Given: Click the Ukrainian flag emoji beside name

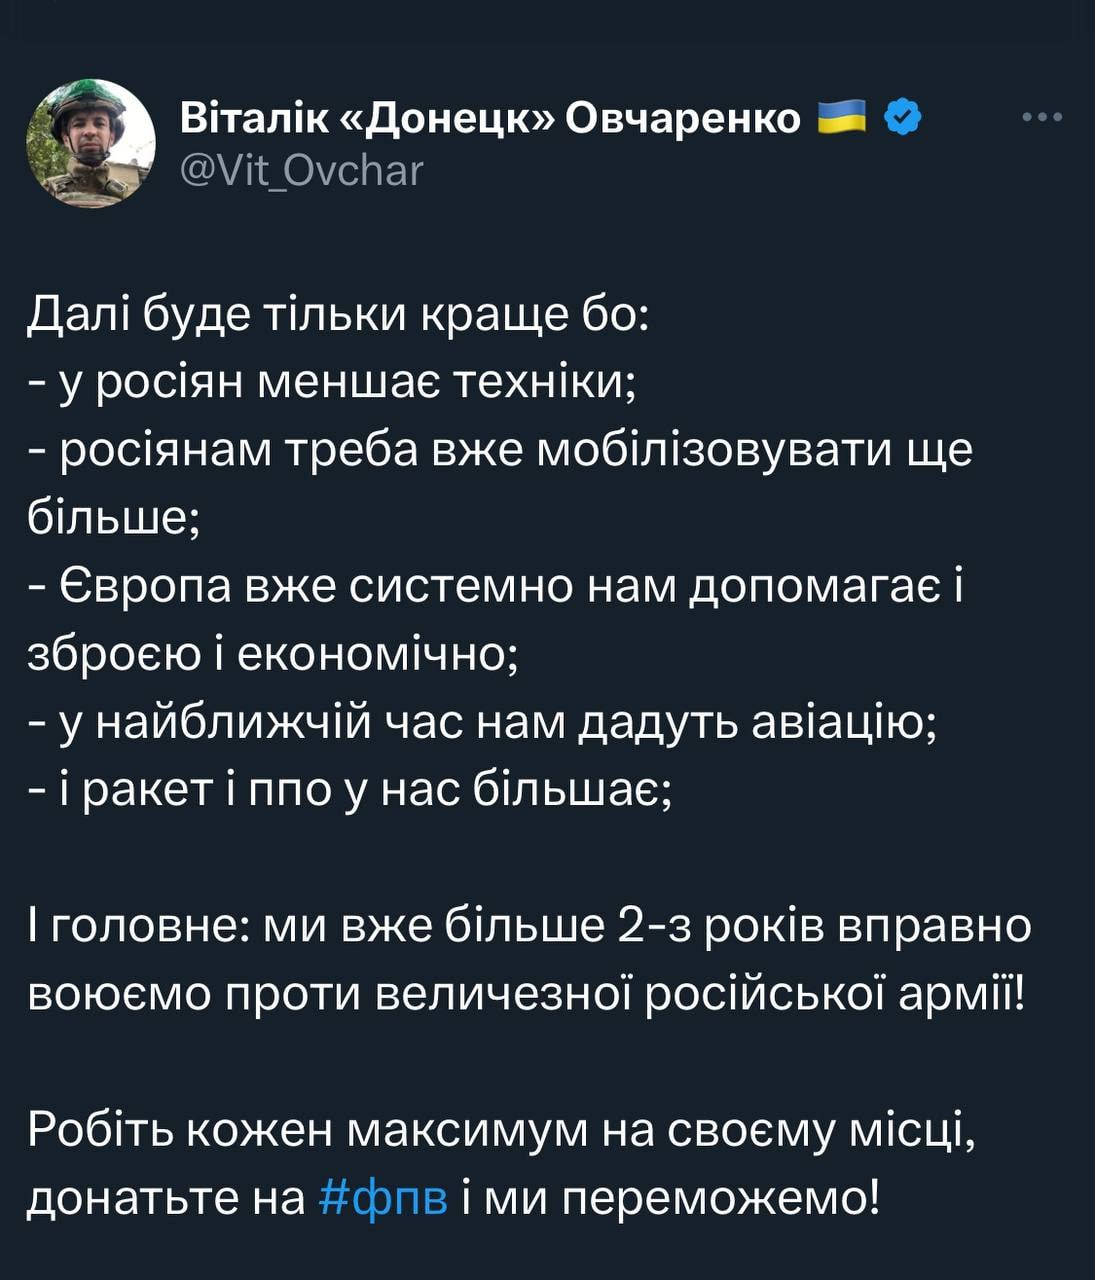Looking at the screenshot, I should pos(843,117).
